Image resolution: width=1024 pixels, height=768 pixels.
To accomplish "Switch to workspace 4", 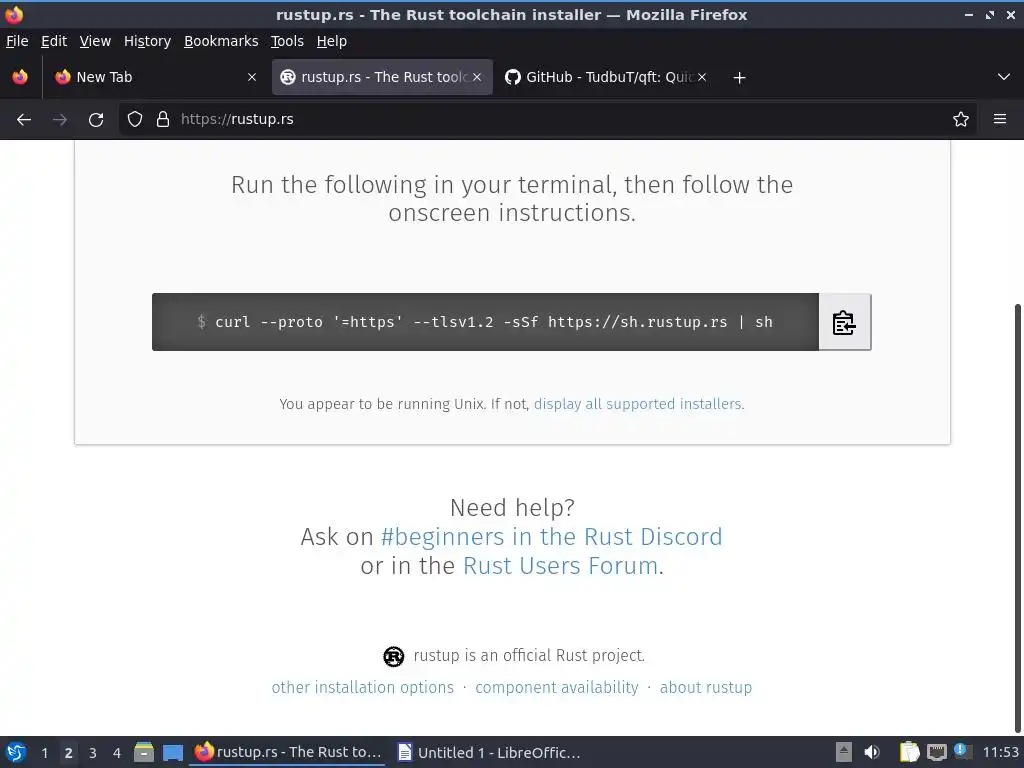I will (x=117, y=753).
